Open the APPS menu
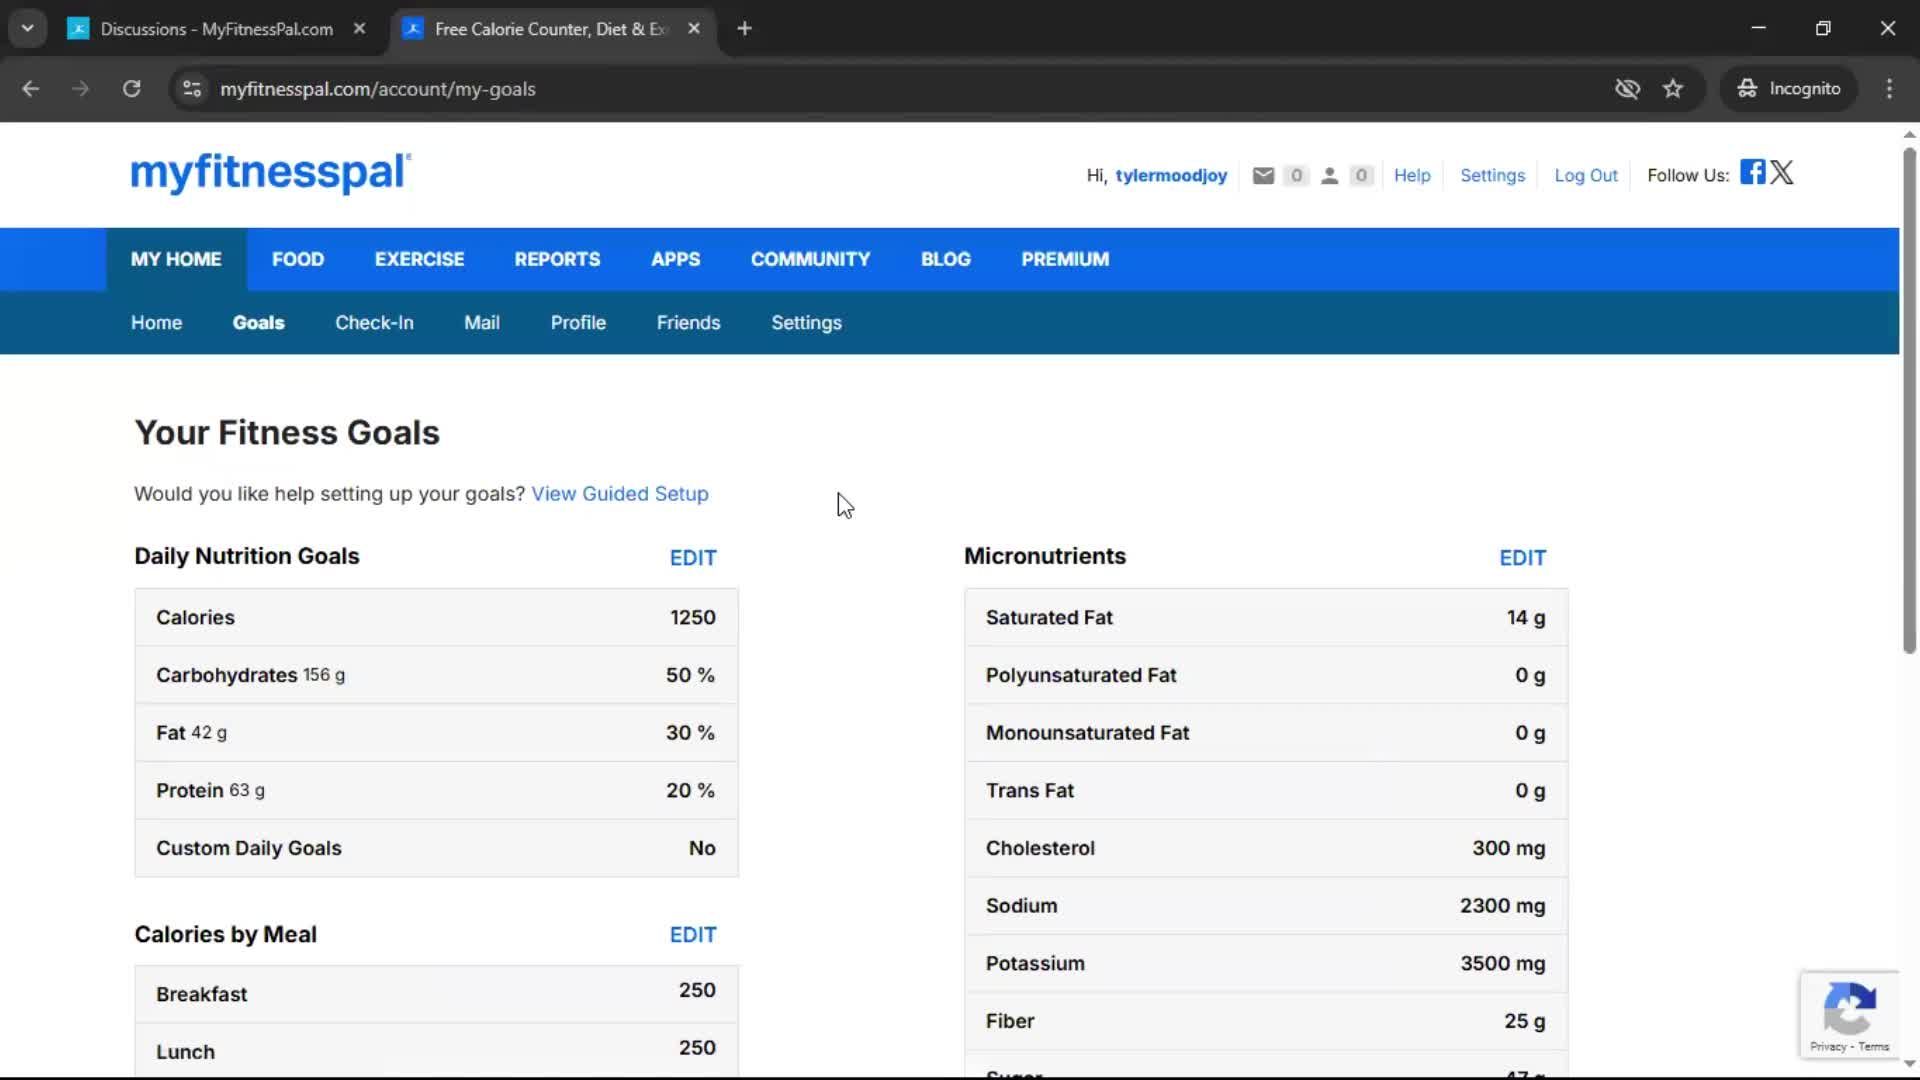Screen dimensions: 1920x1080 tap(675, 259)
